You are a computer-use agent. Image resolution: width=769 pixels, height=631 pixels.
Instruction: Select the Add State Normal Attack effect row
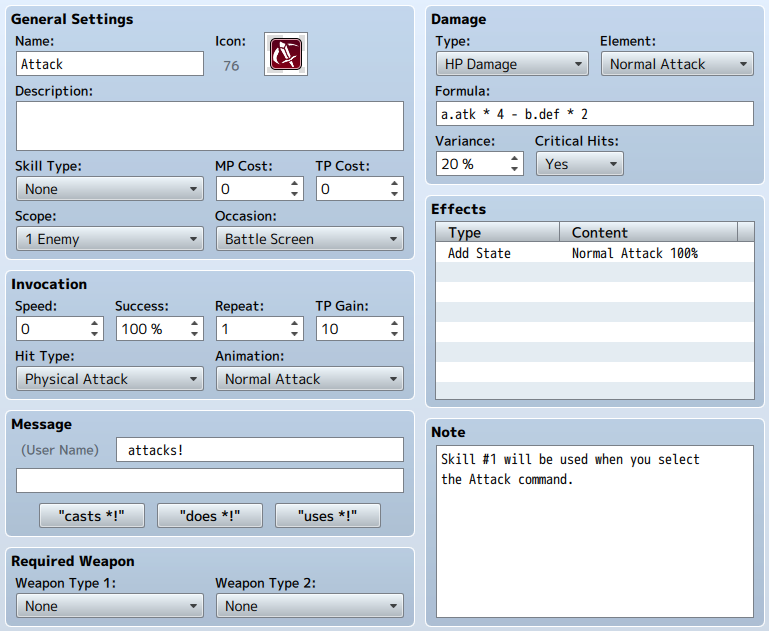click(595, 253)
